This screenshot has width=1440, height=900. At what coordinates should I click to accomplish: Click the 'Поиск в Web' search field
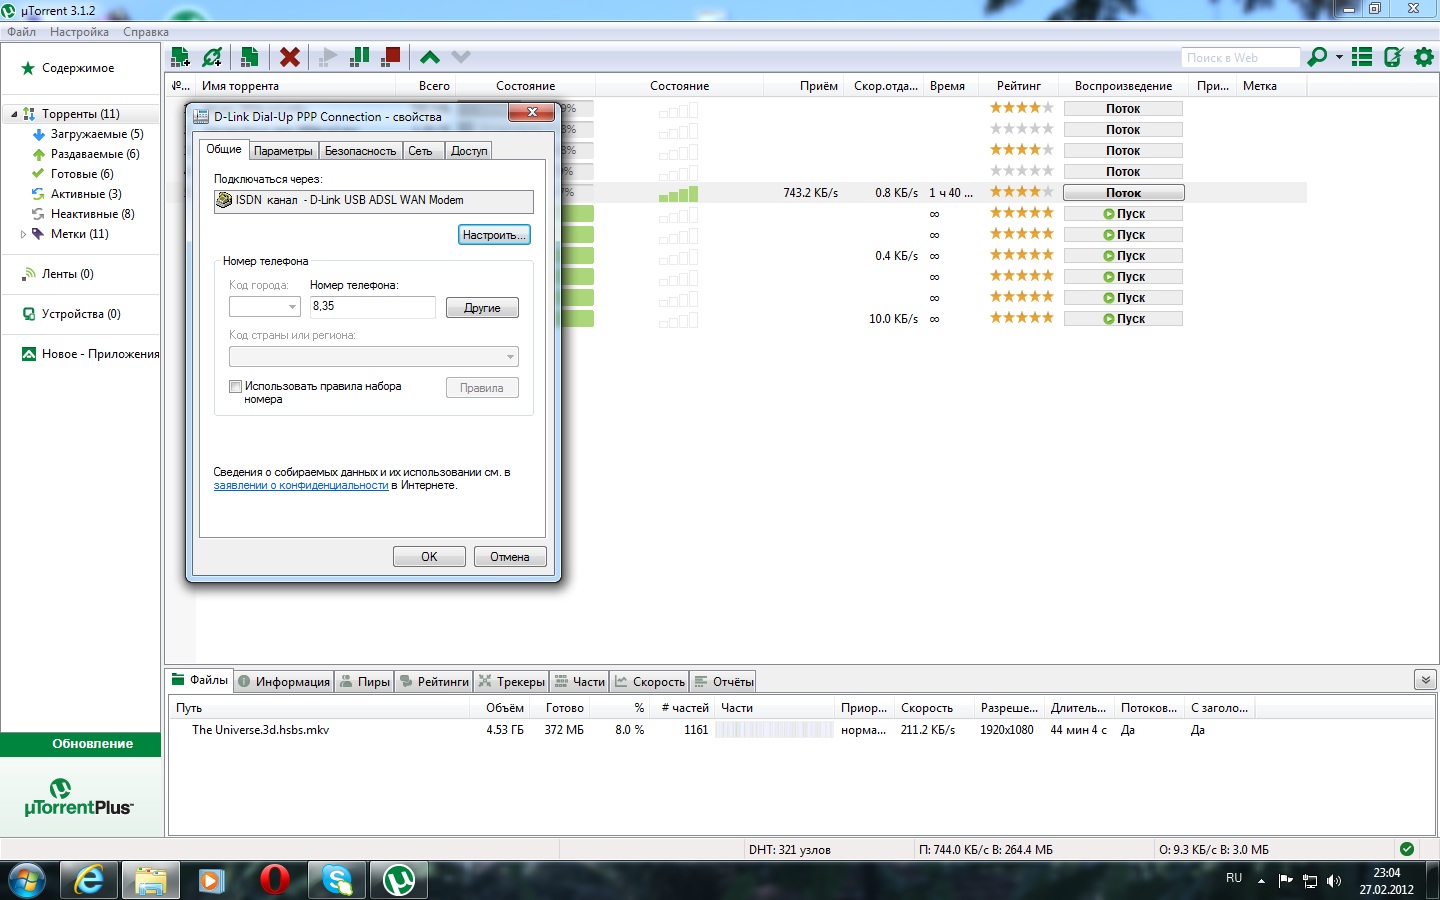[x=1240, y=58]
